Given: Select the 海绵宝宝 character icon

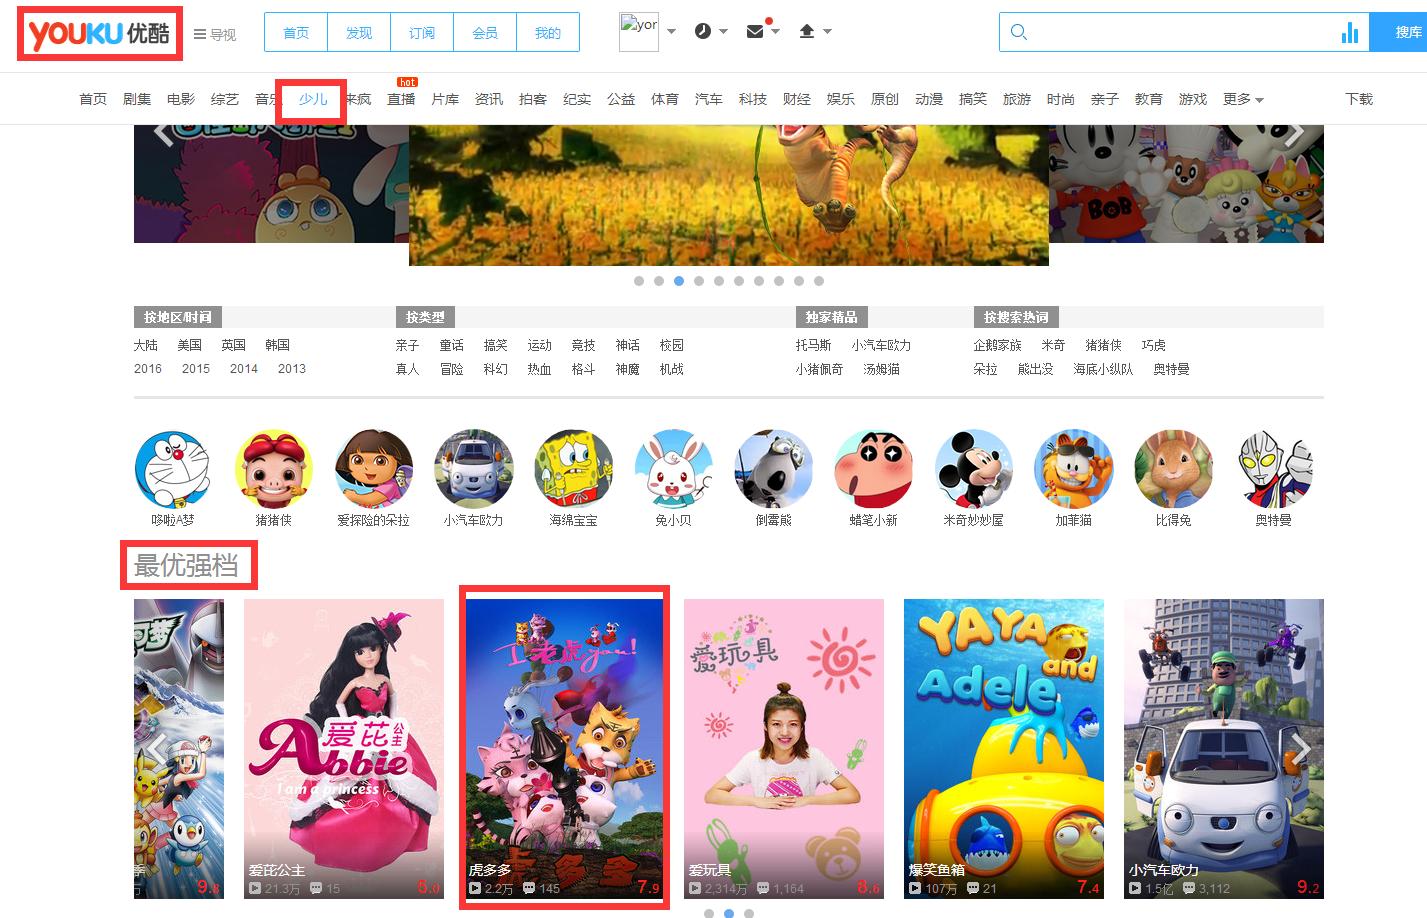Looking at the screenshot, I should pyautogui.click(x=573, y=469).
